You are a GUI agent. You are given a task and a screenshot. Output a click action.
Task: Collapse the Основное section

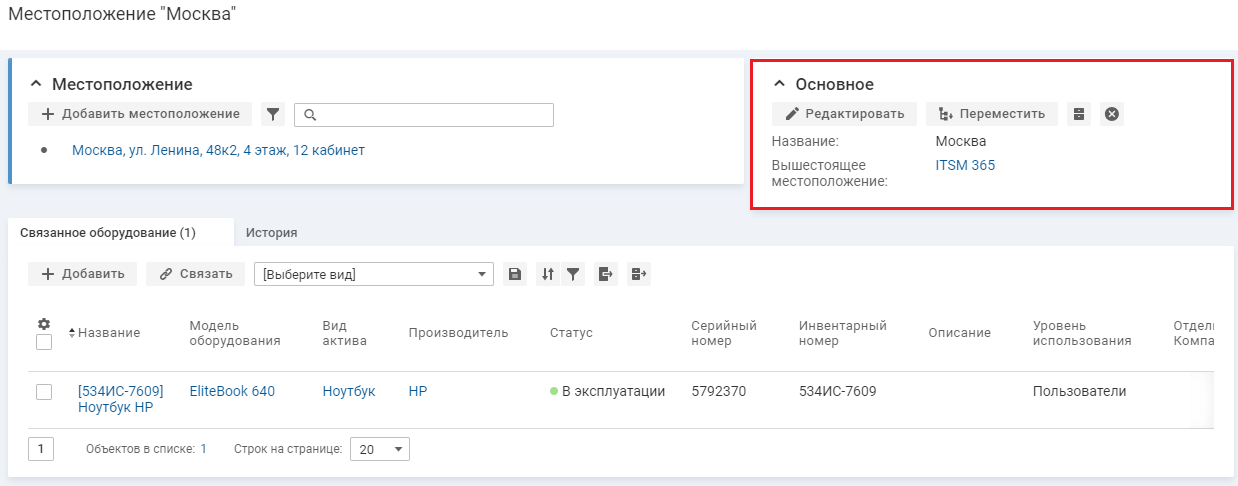click(780, 85)
